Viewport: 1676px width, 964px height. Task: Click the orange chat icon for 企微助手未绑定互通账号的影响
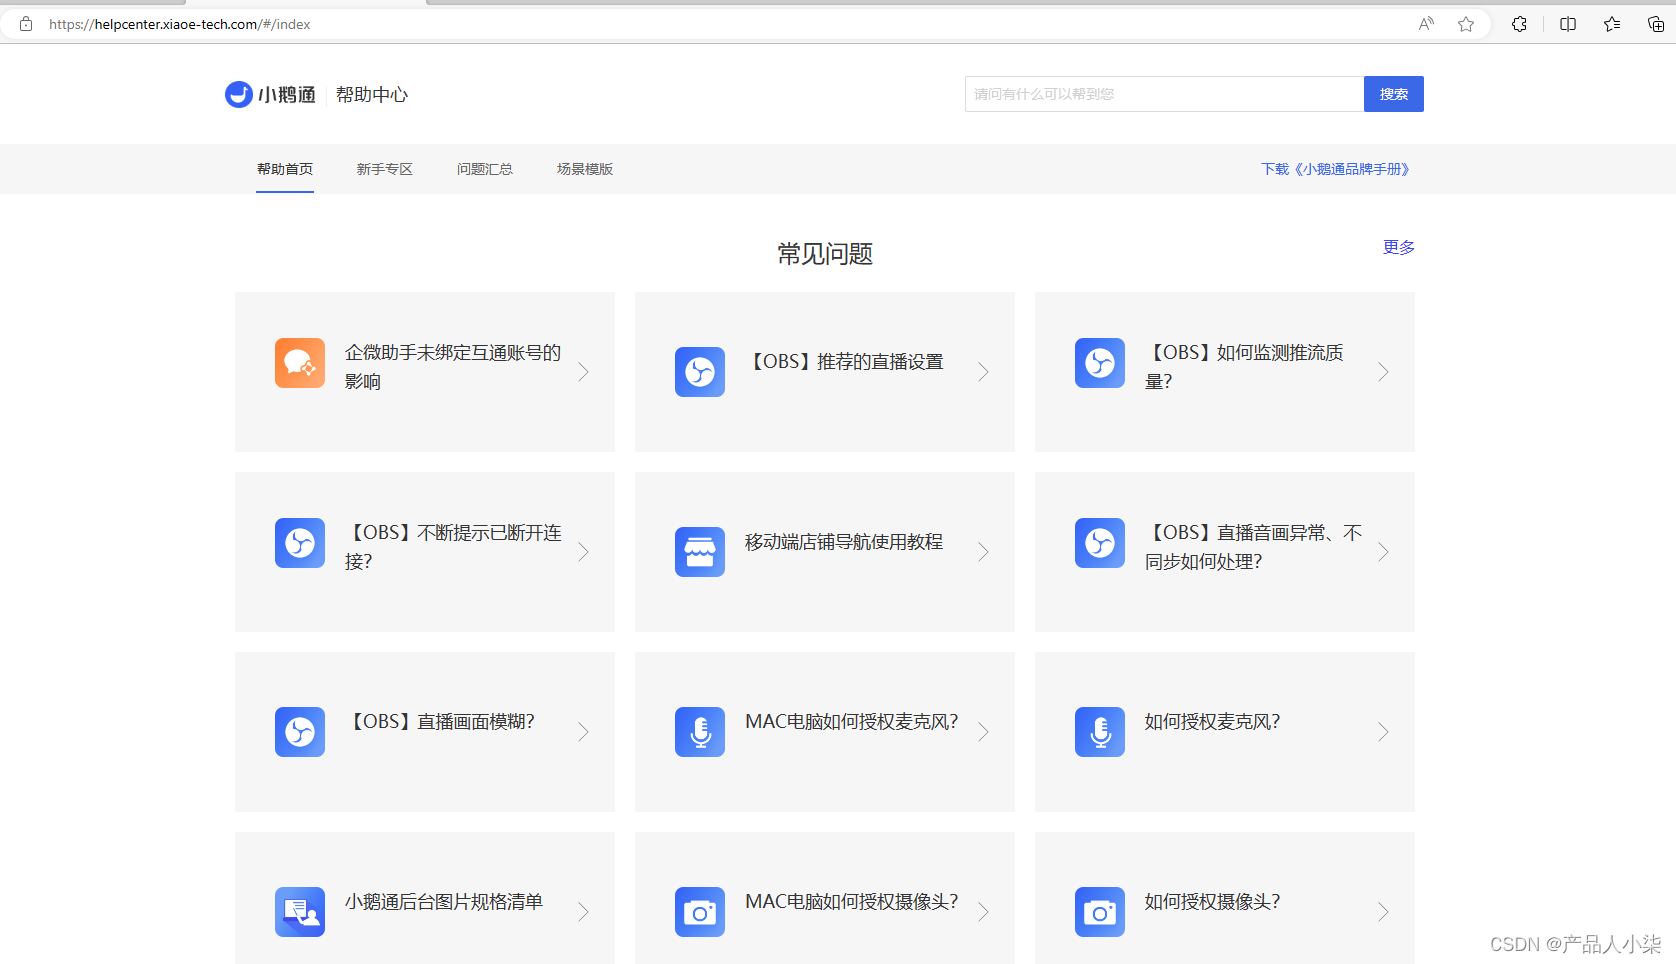click(x=300, y=362)
